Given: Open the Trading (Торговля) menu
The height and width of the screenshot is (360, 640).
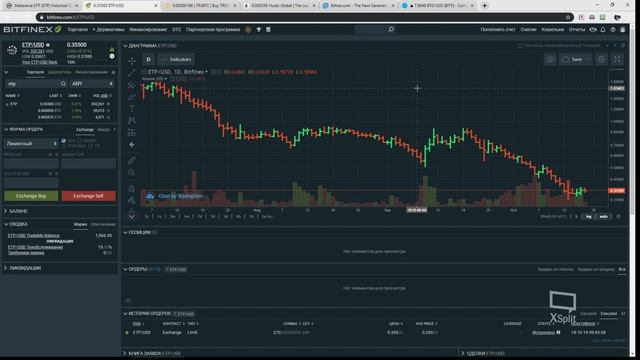Looking at the screenshot, I should [x=78, y=29].
